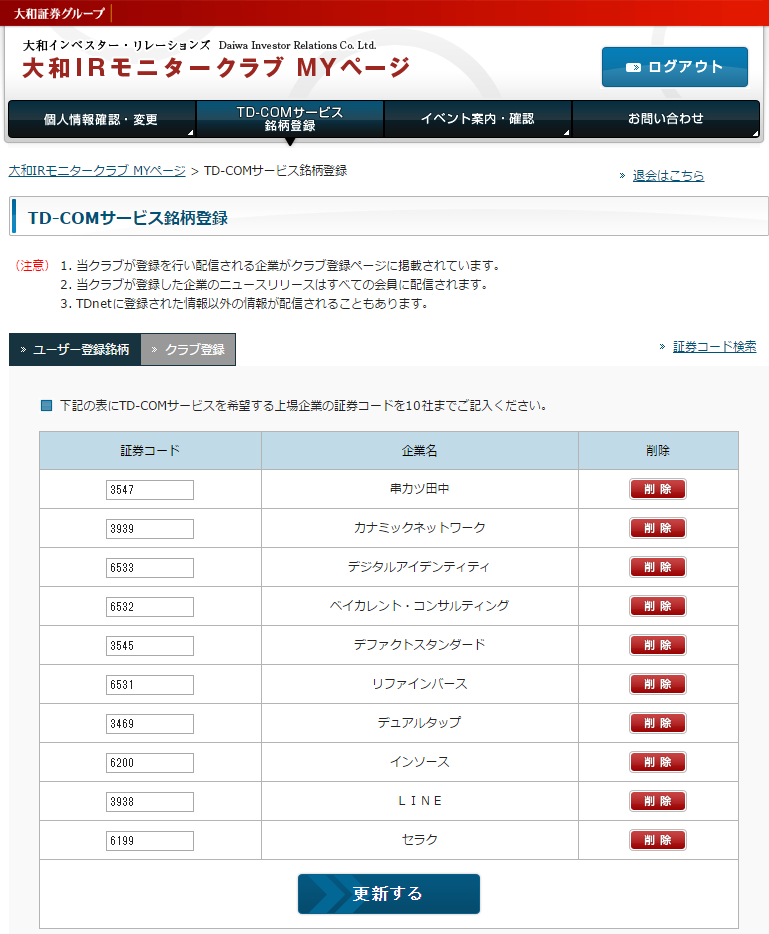Click code field containing 3938

pos(150,802)
